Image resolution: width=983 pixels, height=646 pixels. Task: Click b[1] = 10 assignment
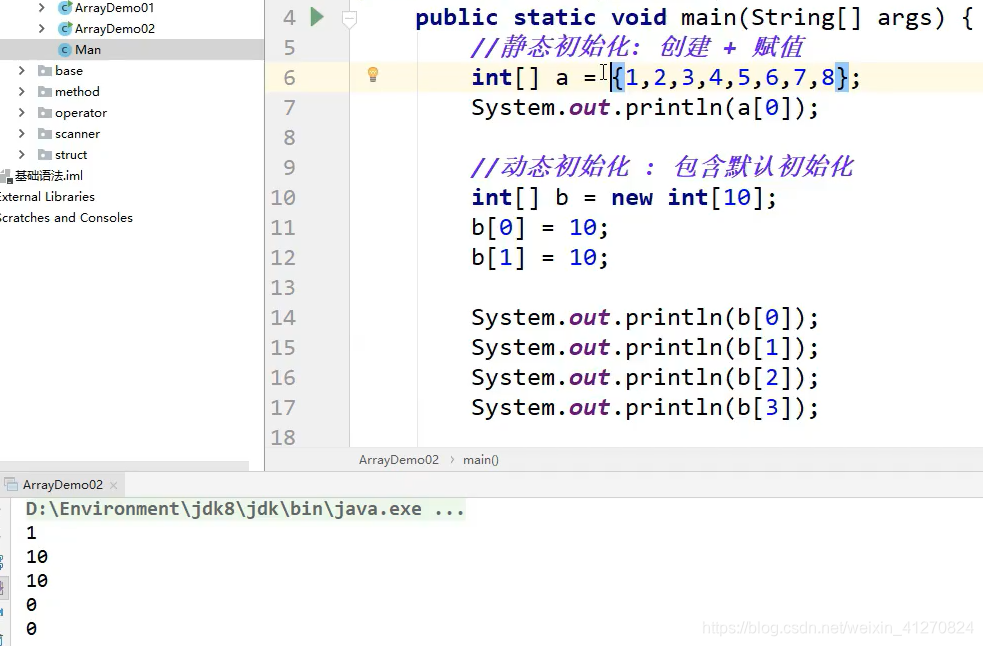point(540,258)
